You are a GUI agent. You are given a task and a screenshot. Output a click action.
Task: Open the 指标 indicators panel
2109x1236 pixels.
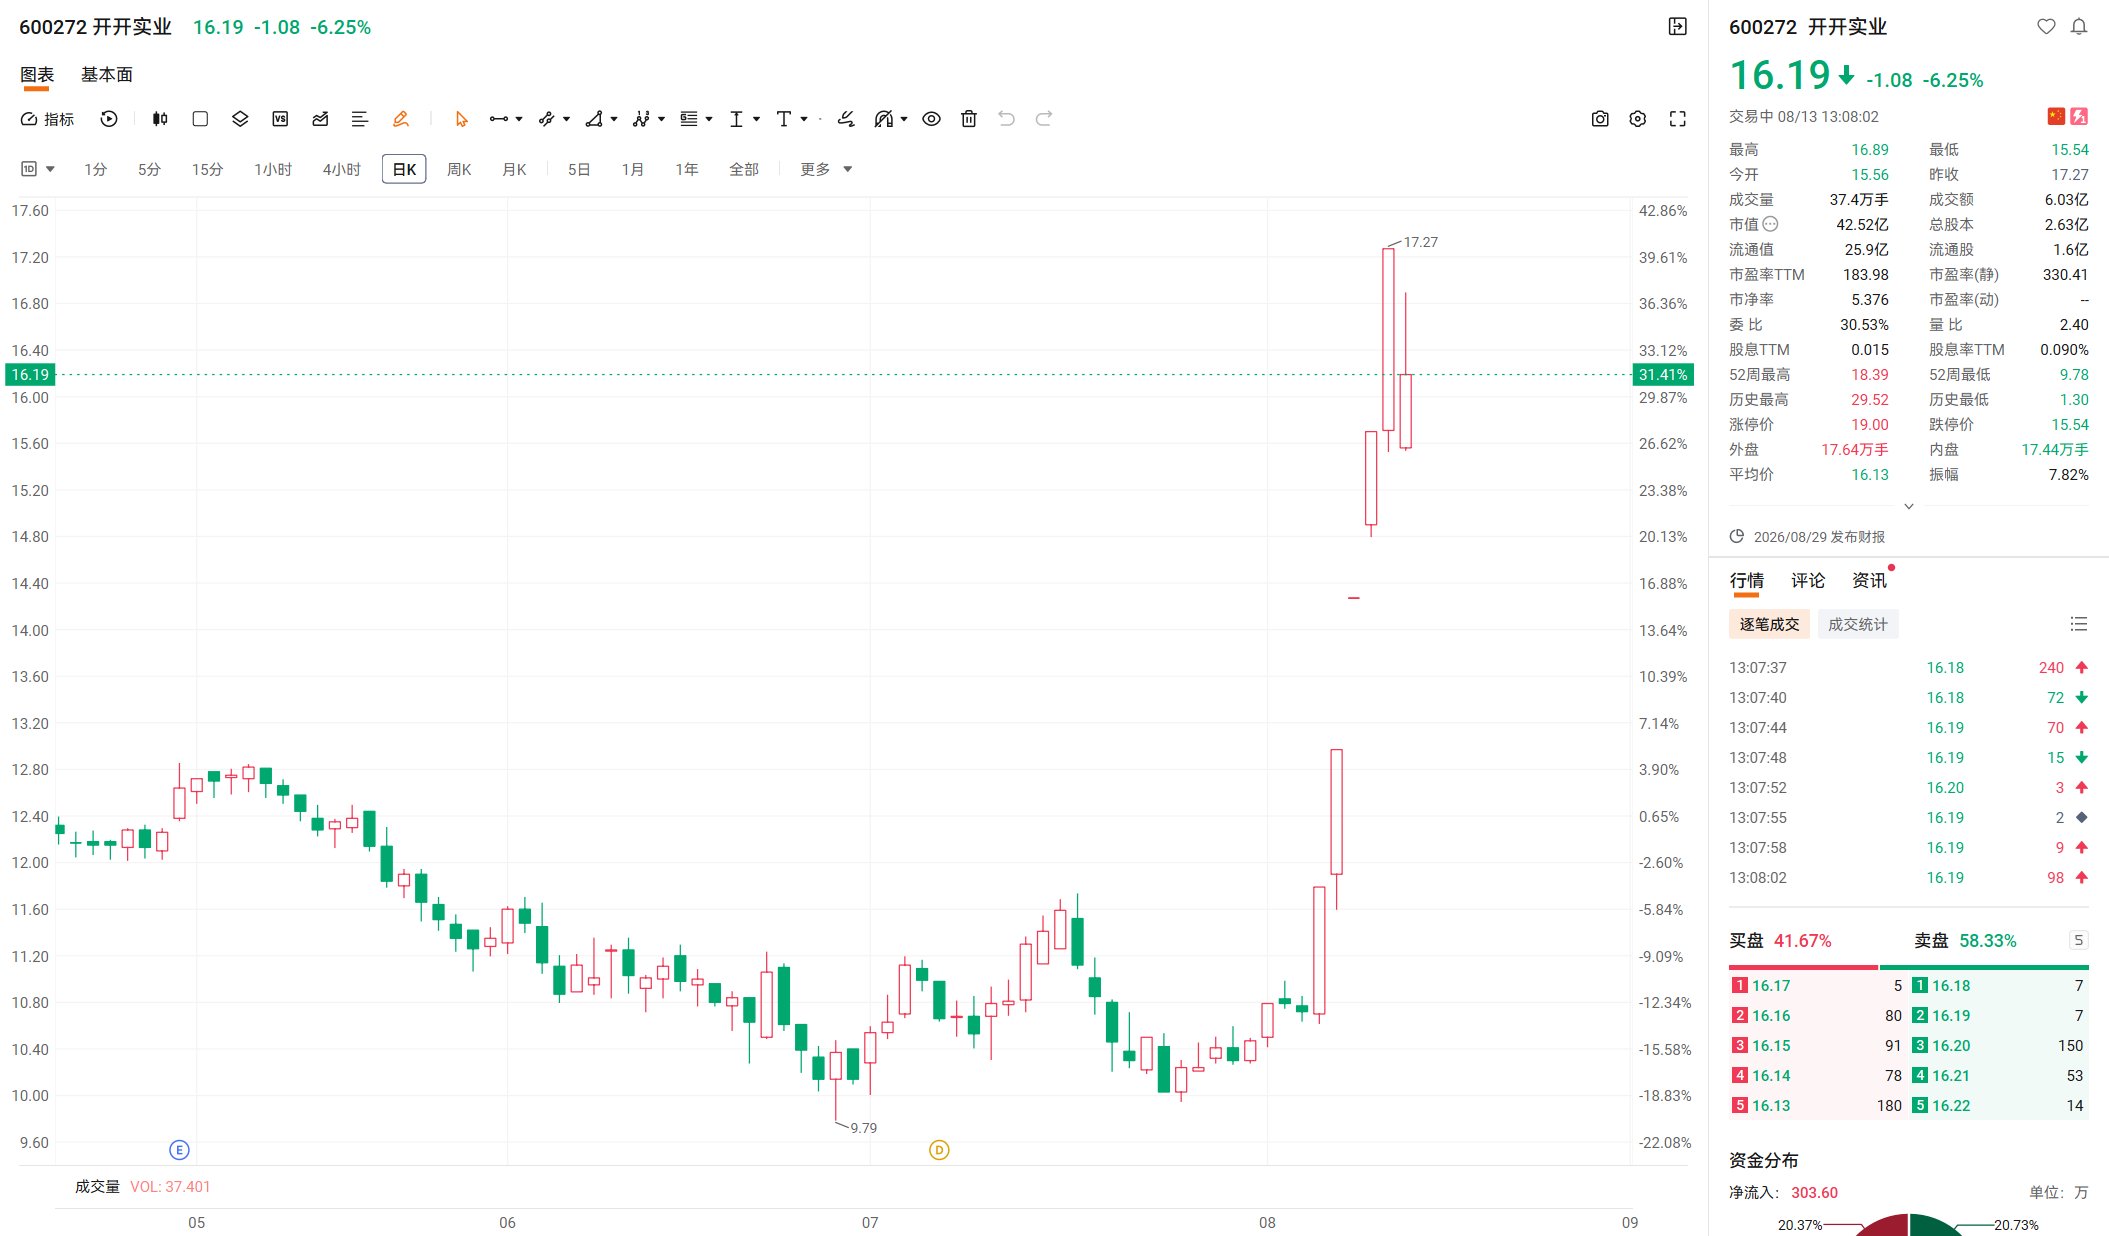48,119
